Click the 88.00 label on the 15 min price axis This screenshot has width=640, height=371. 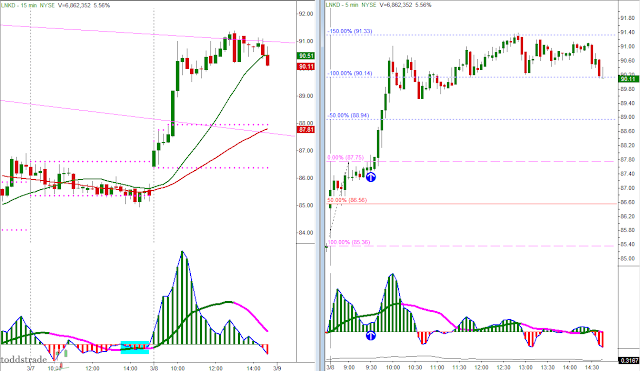(306, 123)
